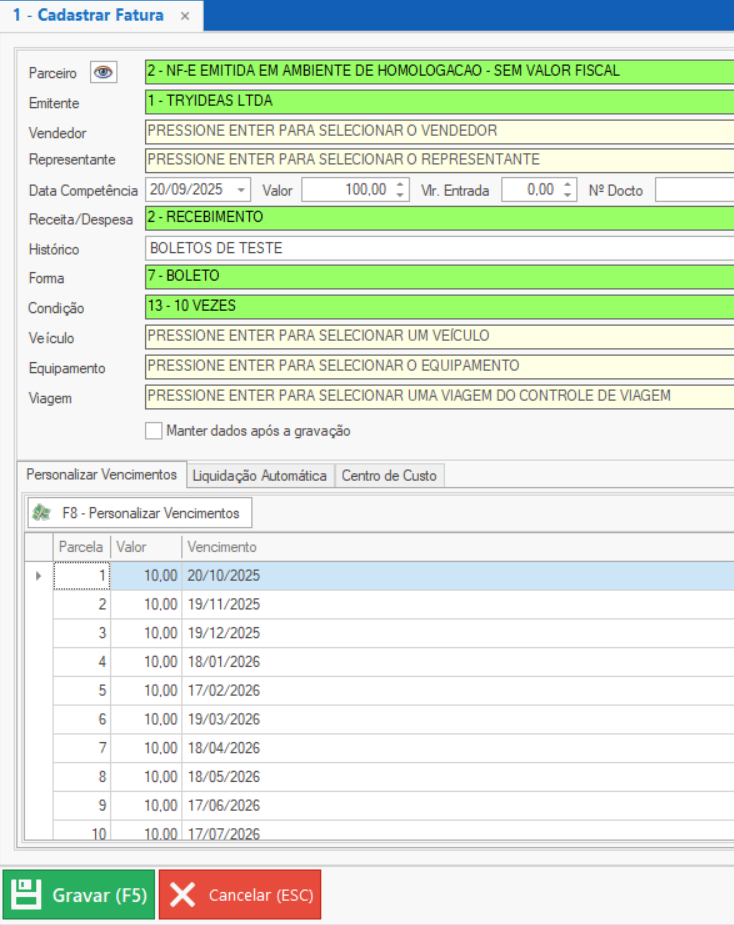Enable Manter dados após a gravação checkbox

154,431
